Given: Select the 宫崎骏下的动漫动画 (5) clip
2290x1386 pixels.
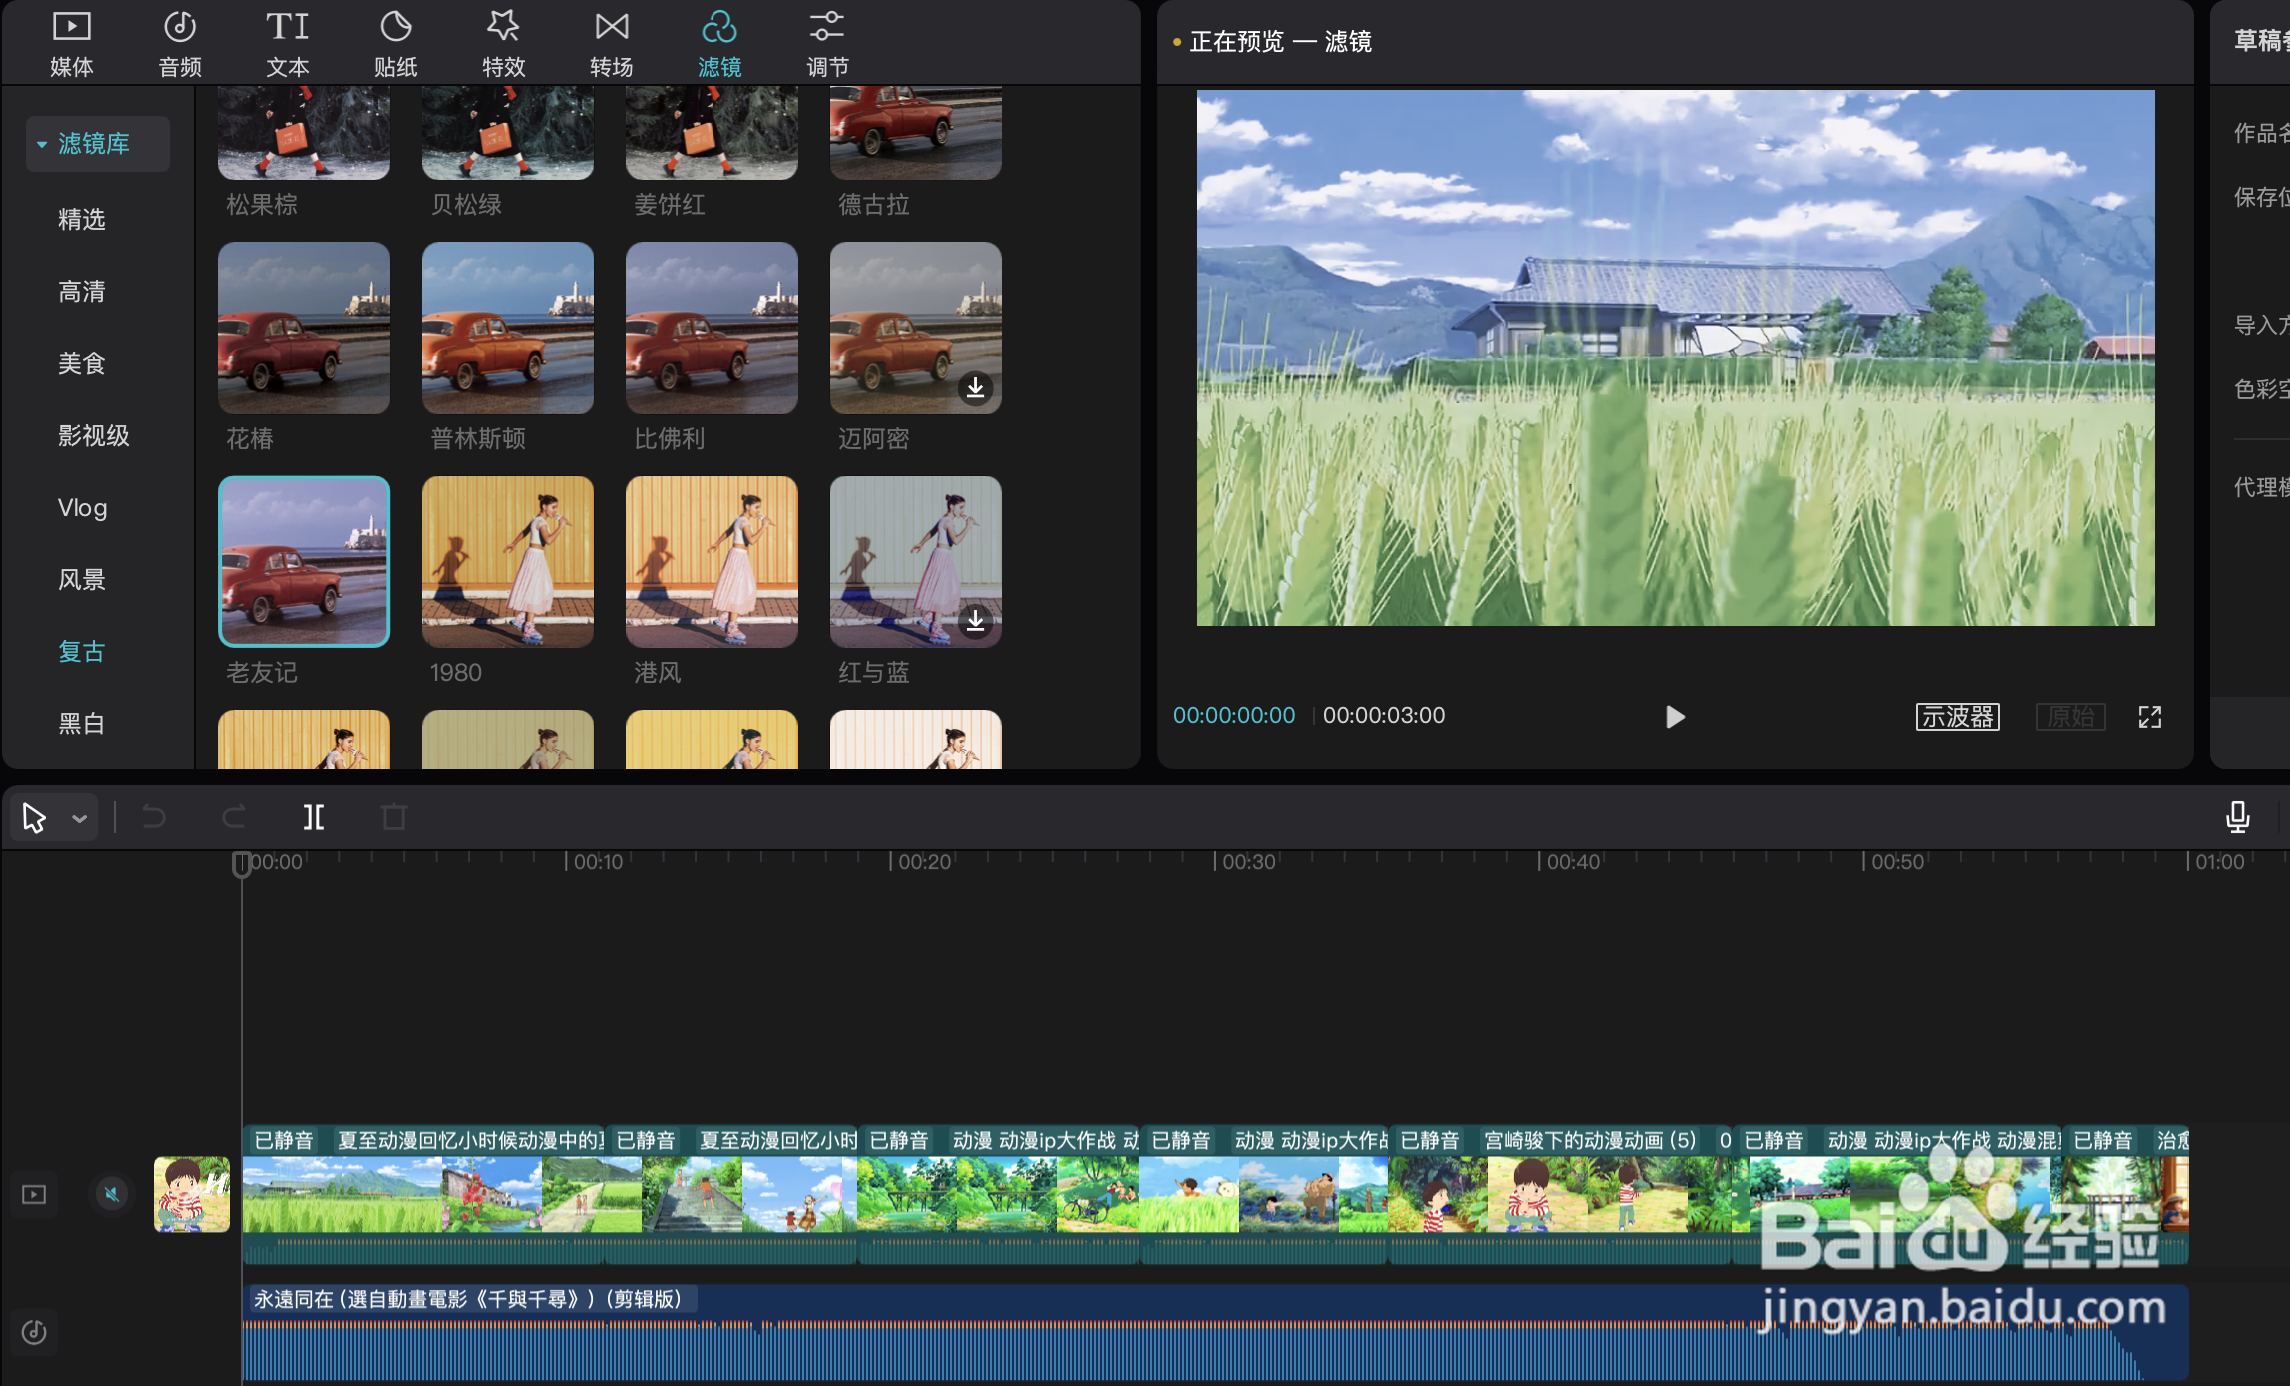Looking at the screenshot, I should [x=1560, y=1195].
